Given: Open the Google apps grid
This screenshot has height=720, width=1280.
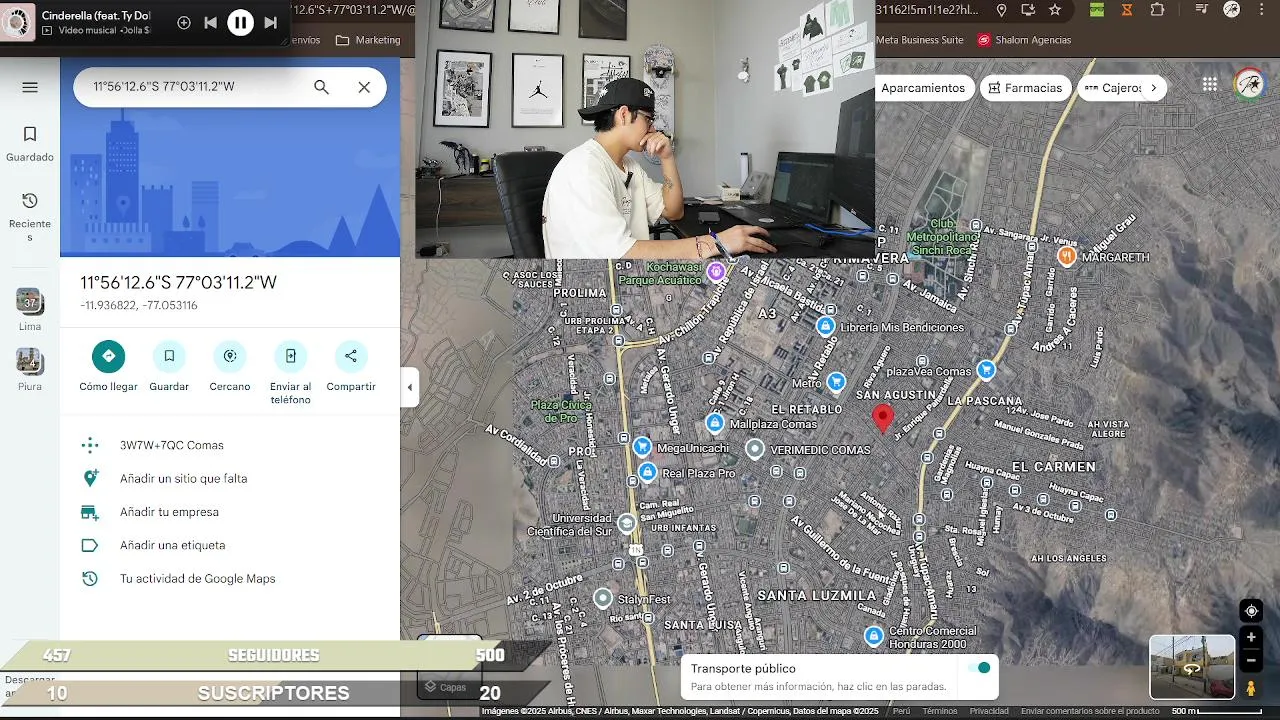Looking at the screenshot, I should pyautogui.click(x=1210, y=85).
